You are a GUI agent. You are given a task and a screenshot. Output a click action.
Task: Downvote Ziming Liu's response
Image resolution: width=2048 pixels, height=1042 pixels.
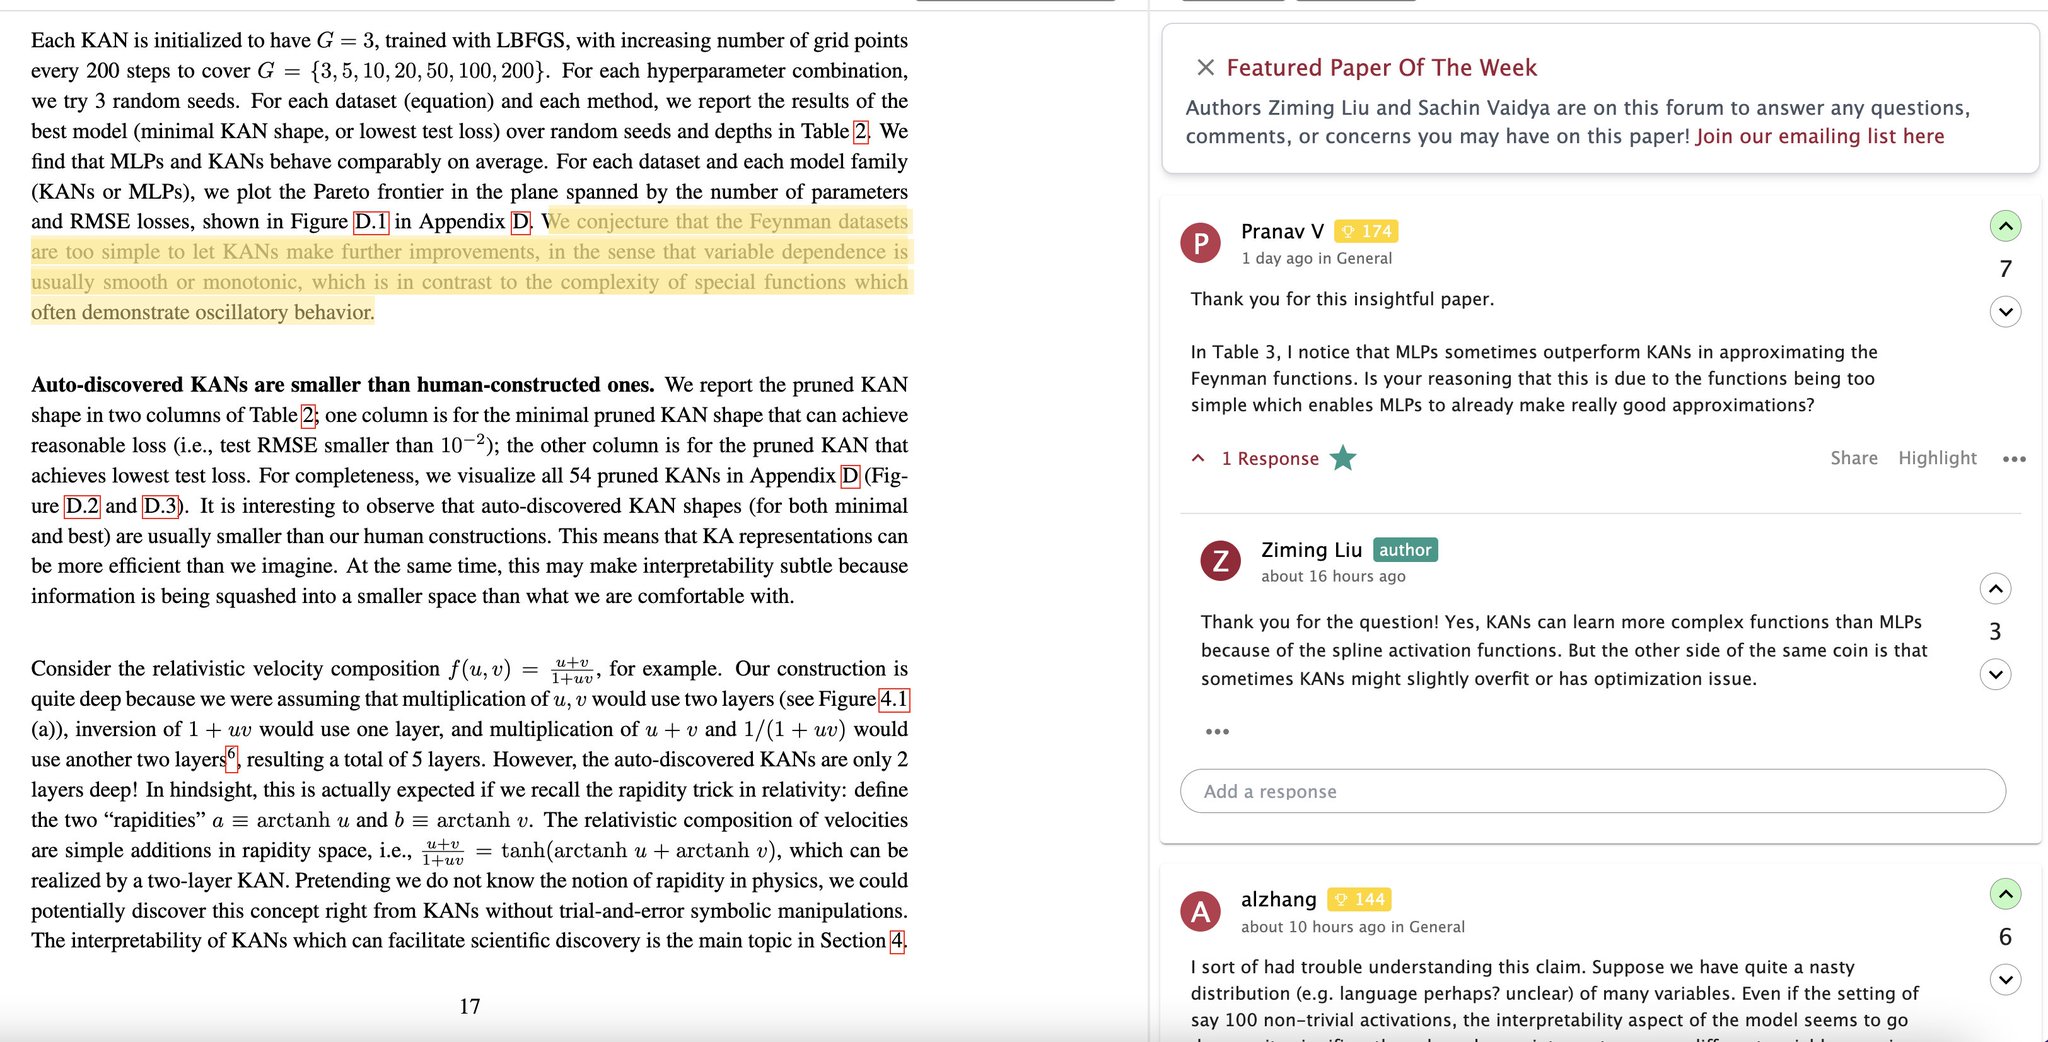pos(1995,674)
